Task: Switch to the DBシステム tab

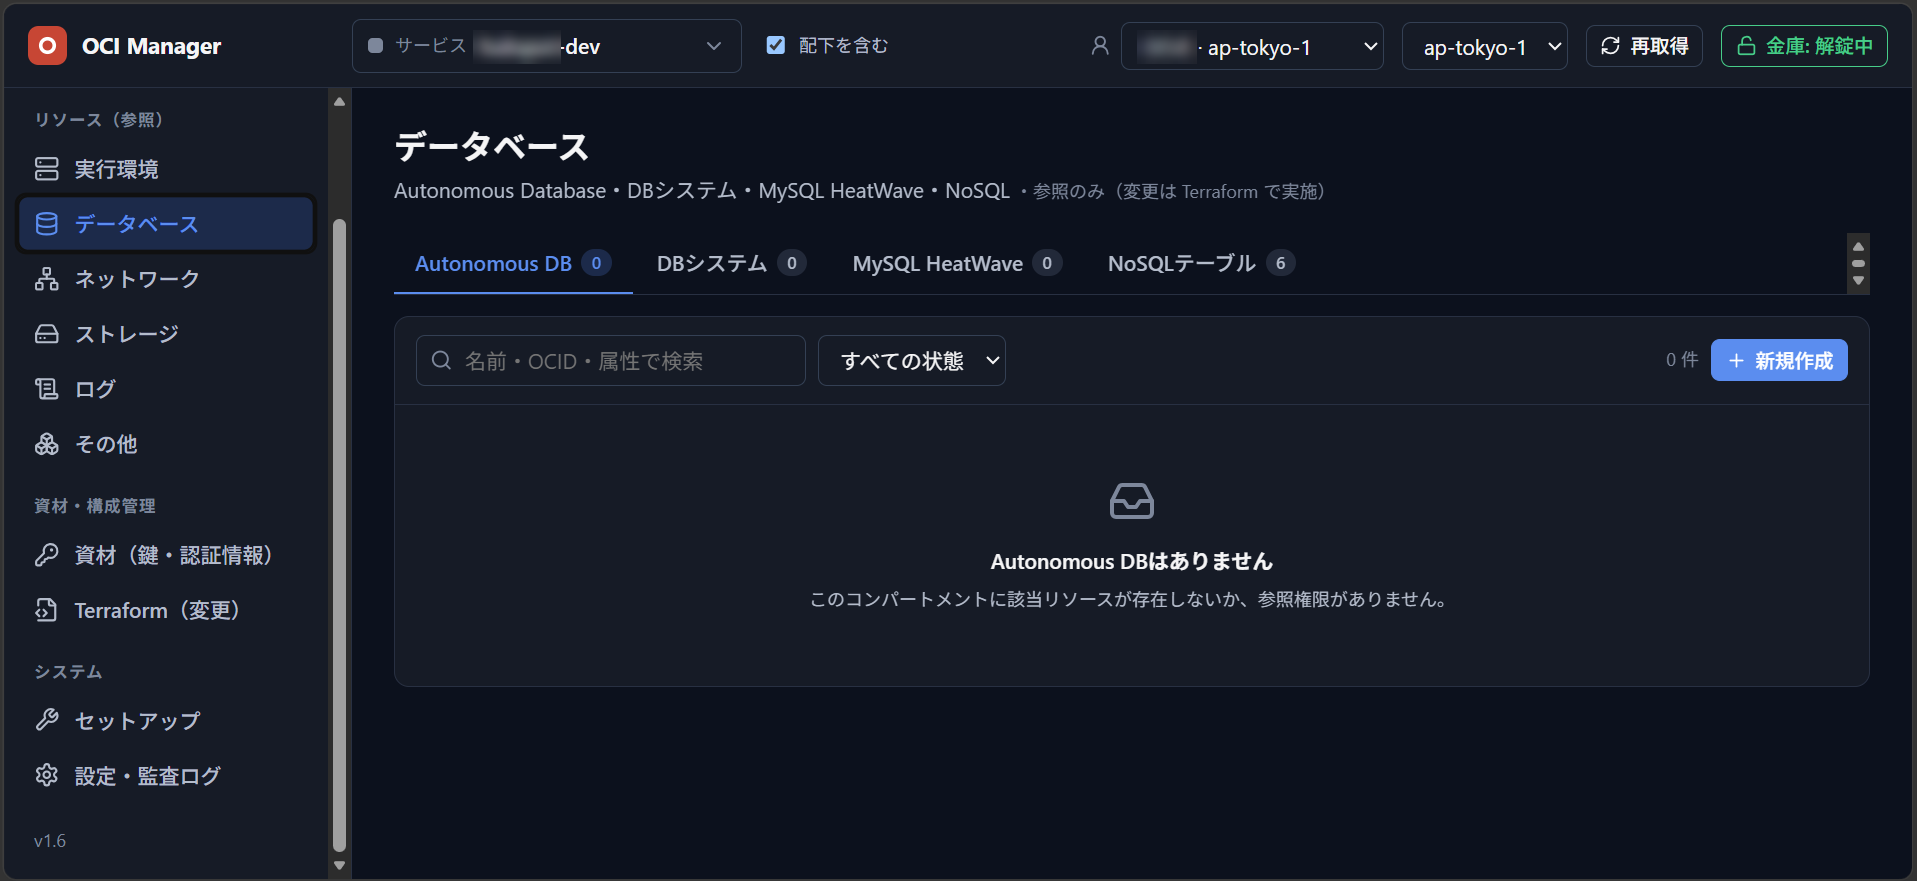Action: pyautogui.click(x=731, y=264)
